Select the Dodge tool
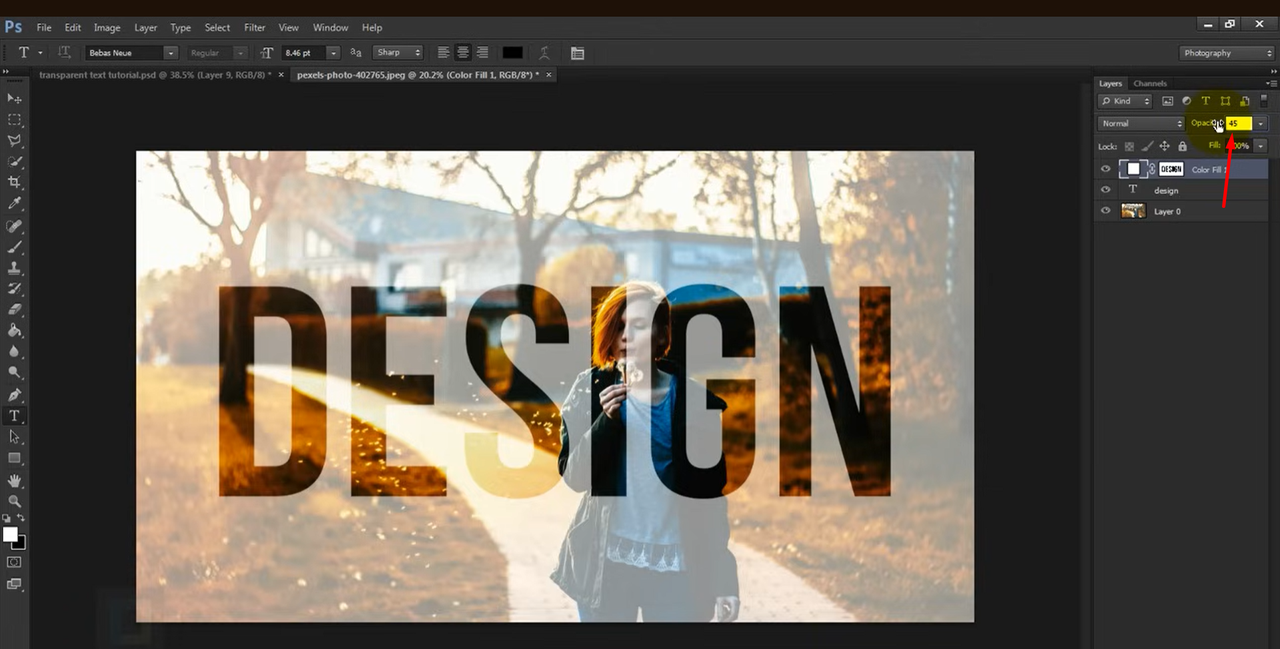The width and height of the screenshot is (1280, 649). click(x=14, y=372)
